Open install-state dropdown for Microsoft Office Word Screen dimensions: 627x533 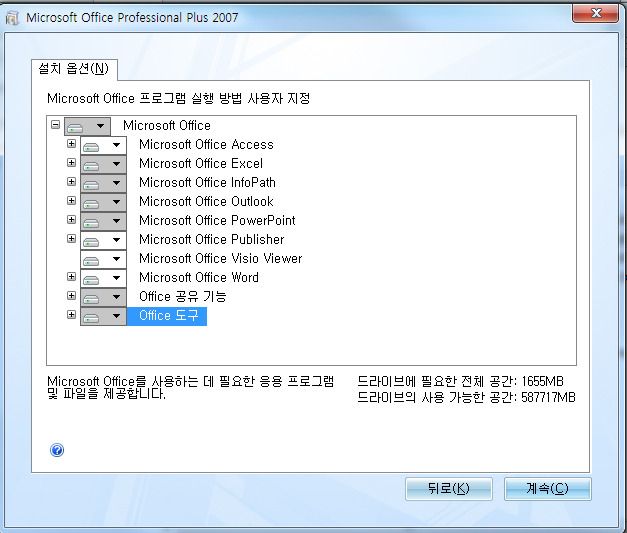tap(104, 278)
